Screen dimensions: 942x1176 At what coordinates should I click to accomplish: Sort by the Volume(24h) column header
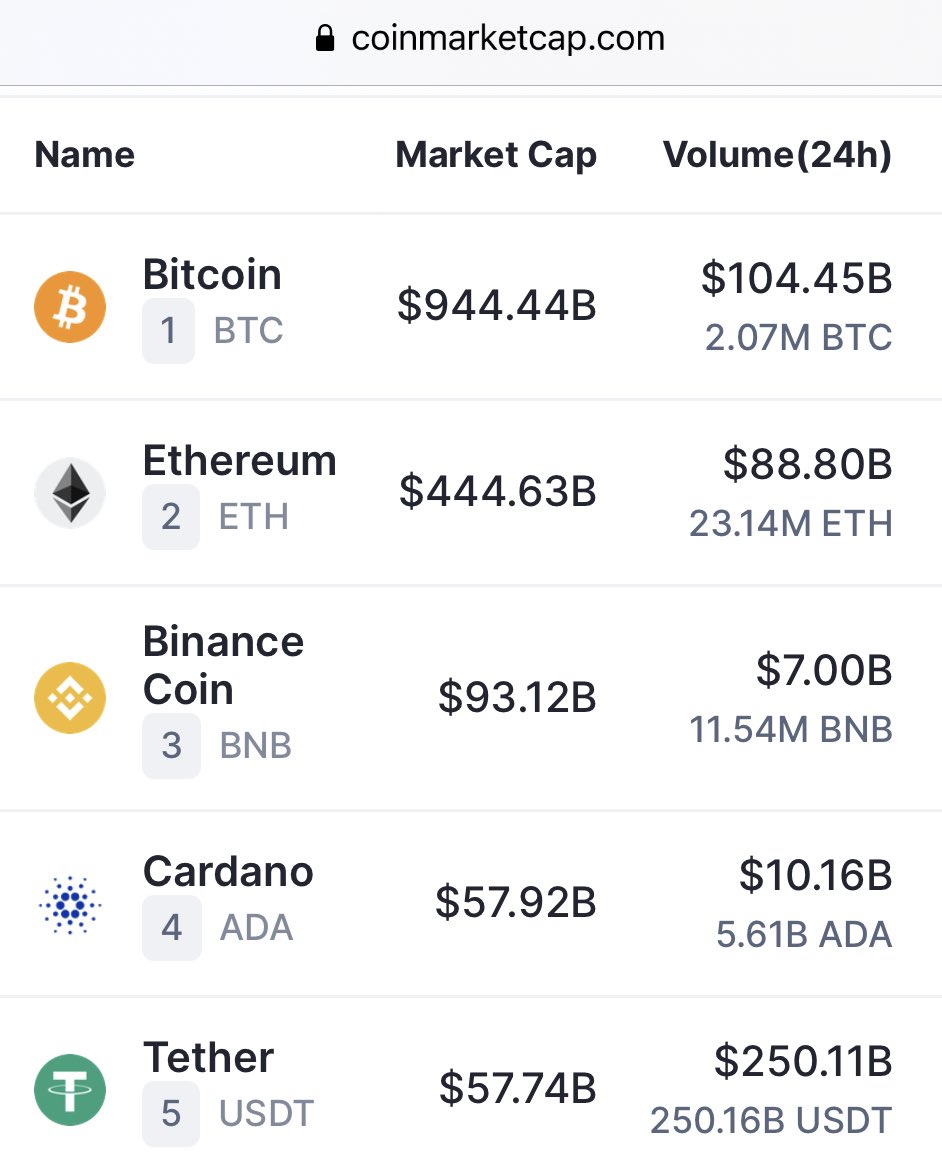(x=778, y=154)
